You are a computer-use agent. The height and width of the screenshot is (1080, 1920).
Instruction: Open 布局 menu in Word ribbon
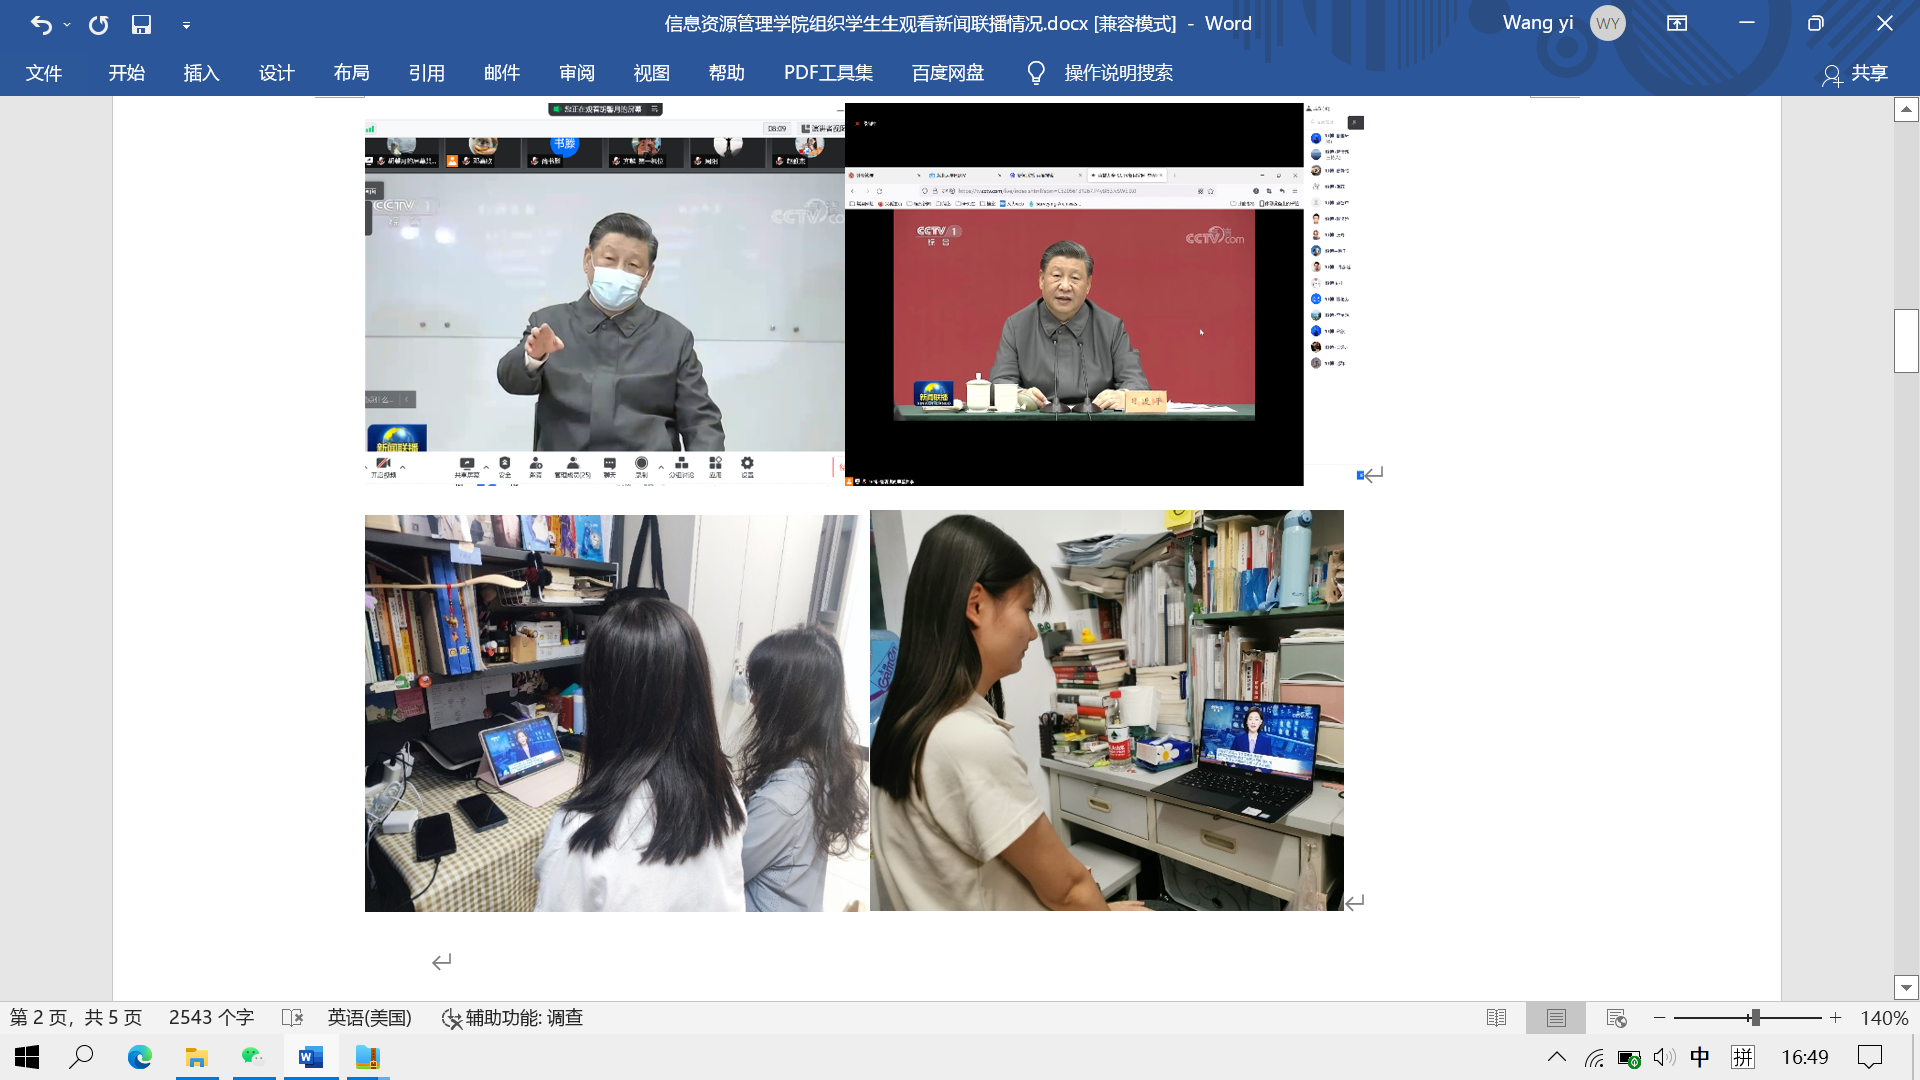coord(351,73)
